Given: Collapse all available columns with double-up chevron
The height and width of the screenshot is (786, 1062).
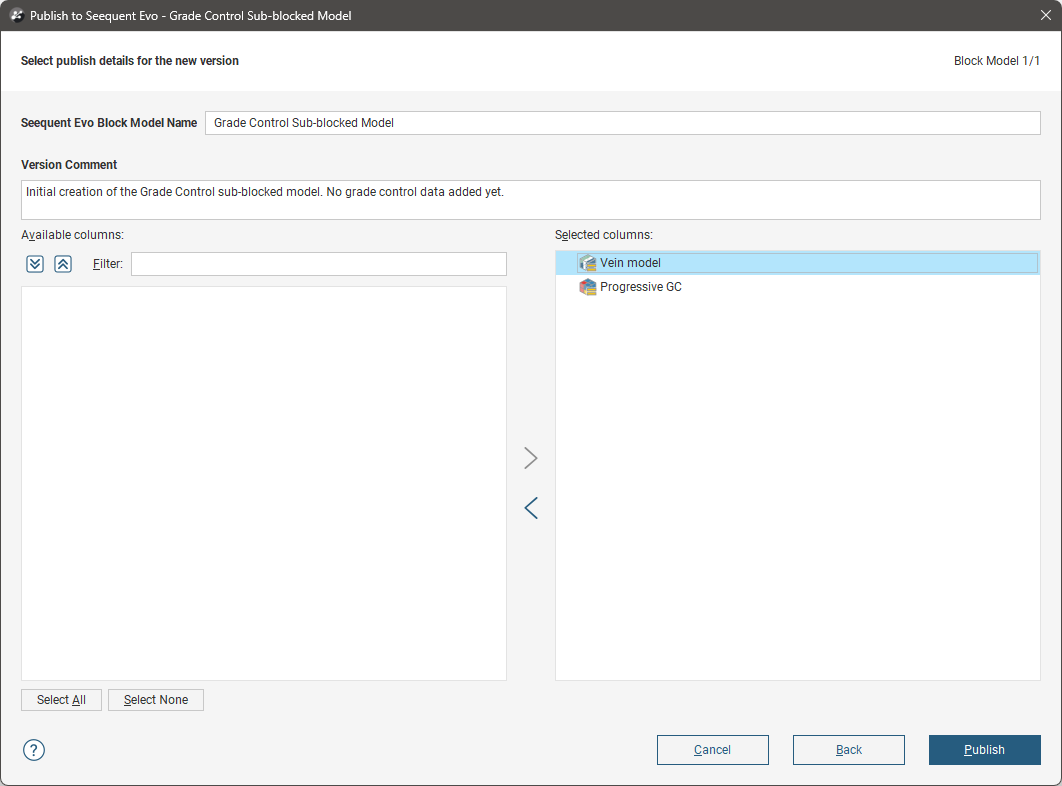Looking at the screenshot, I should [63, 264].
